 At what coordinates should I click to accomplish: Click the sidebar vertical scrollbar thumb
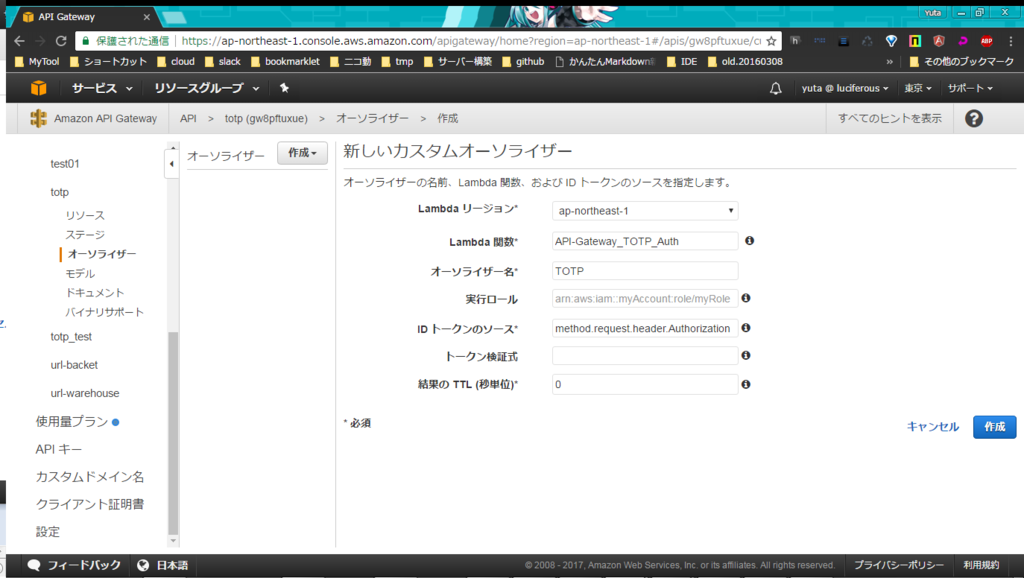click(x=173, y=433)
